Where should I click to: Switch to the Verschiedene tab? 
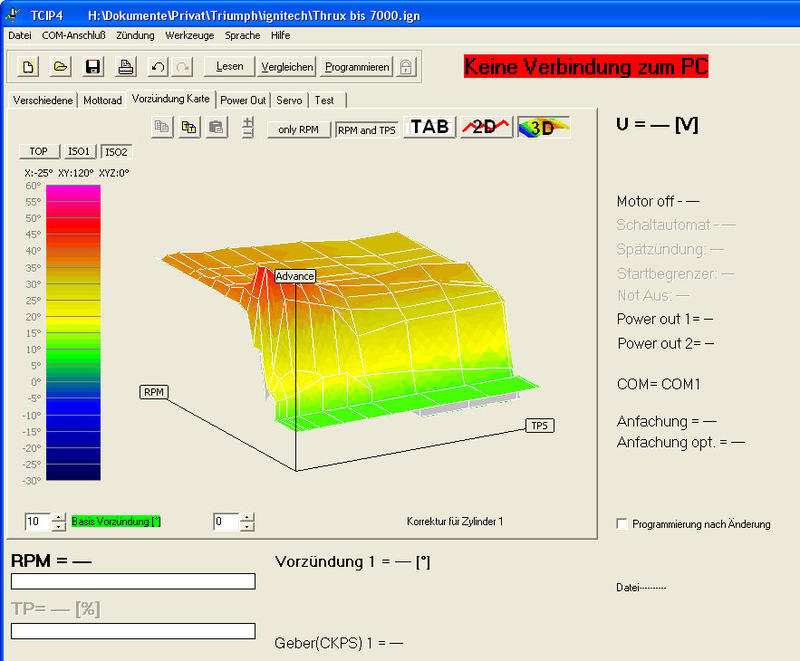tap(43, 100)
